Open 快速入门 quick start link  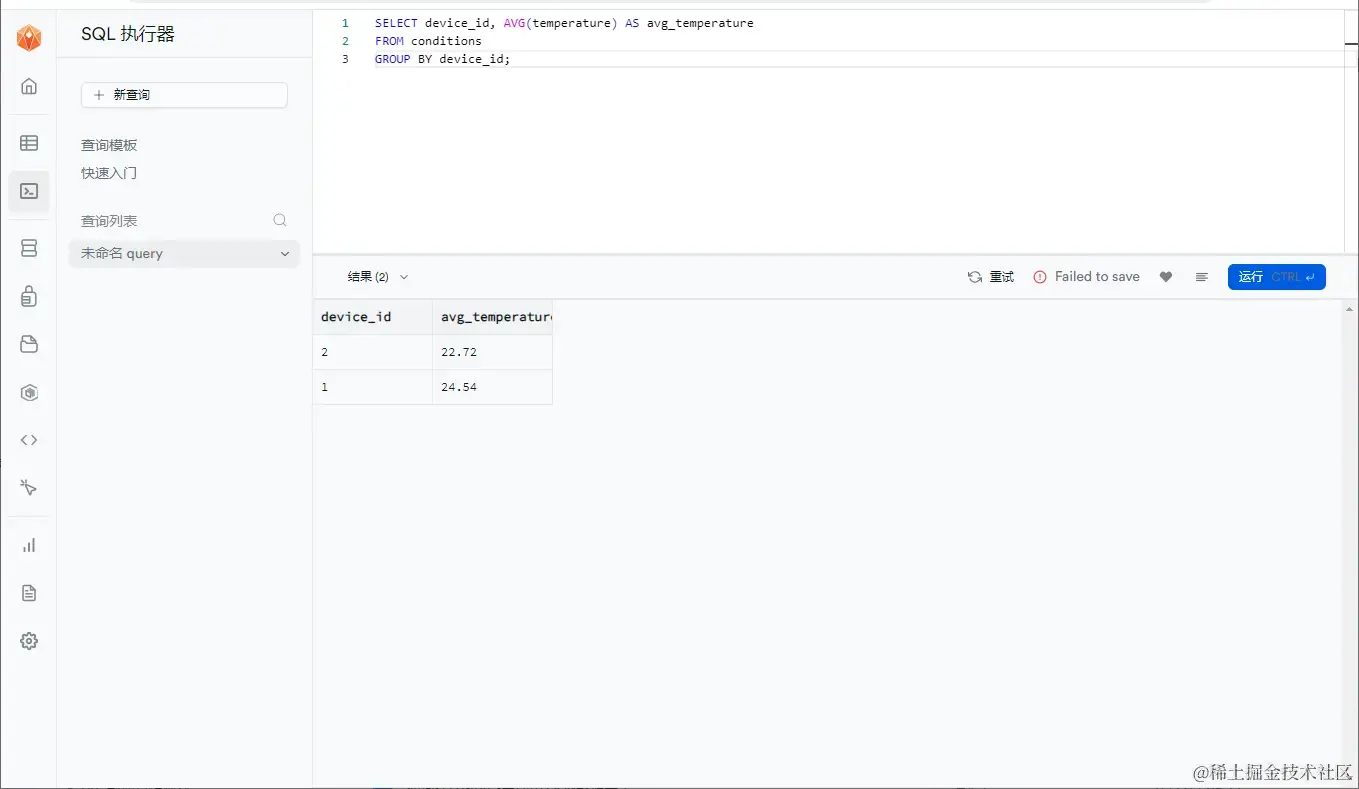point(109,173)
